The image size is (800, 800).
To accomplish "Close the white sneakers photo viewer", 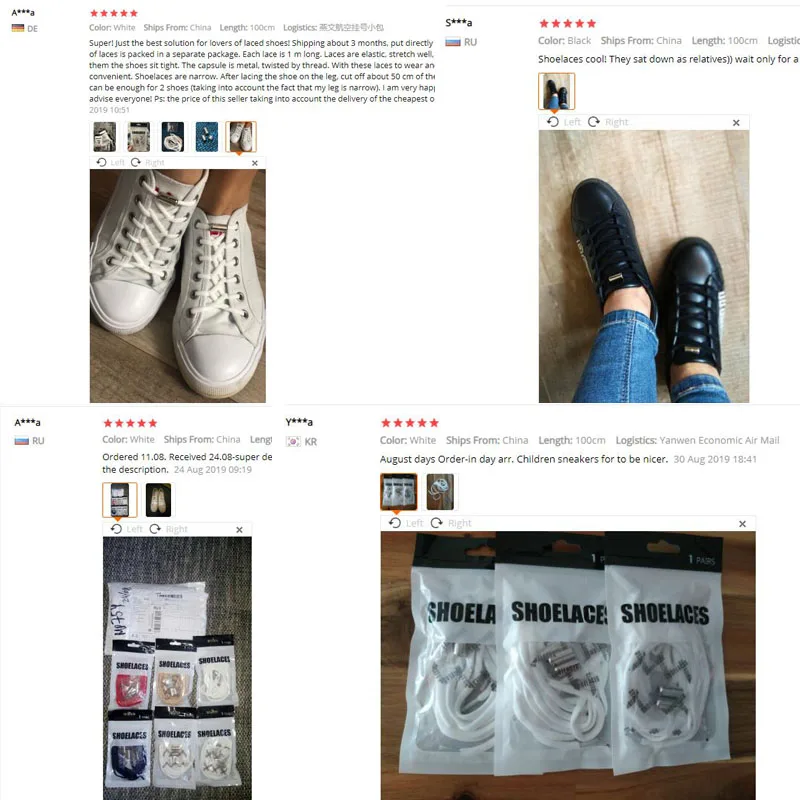I will coord(255,163).
